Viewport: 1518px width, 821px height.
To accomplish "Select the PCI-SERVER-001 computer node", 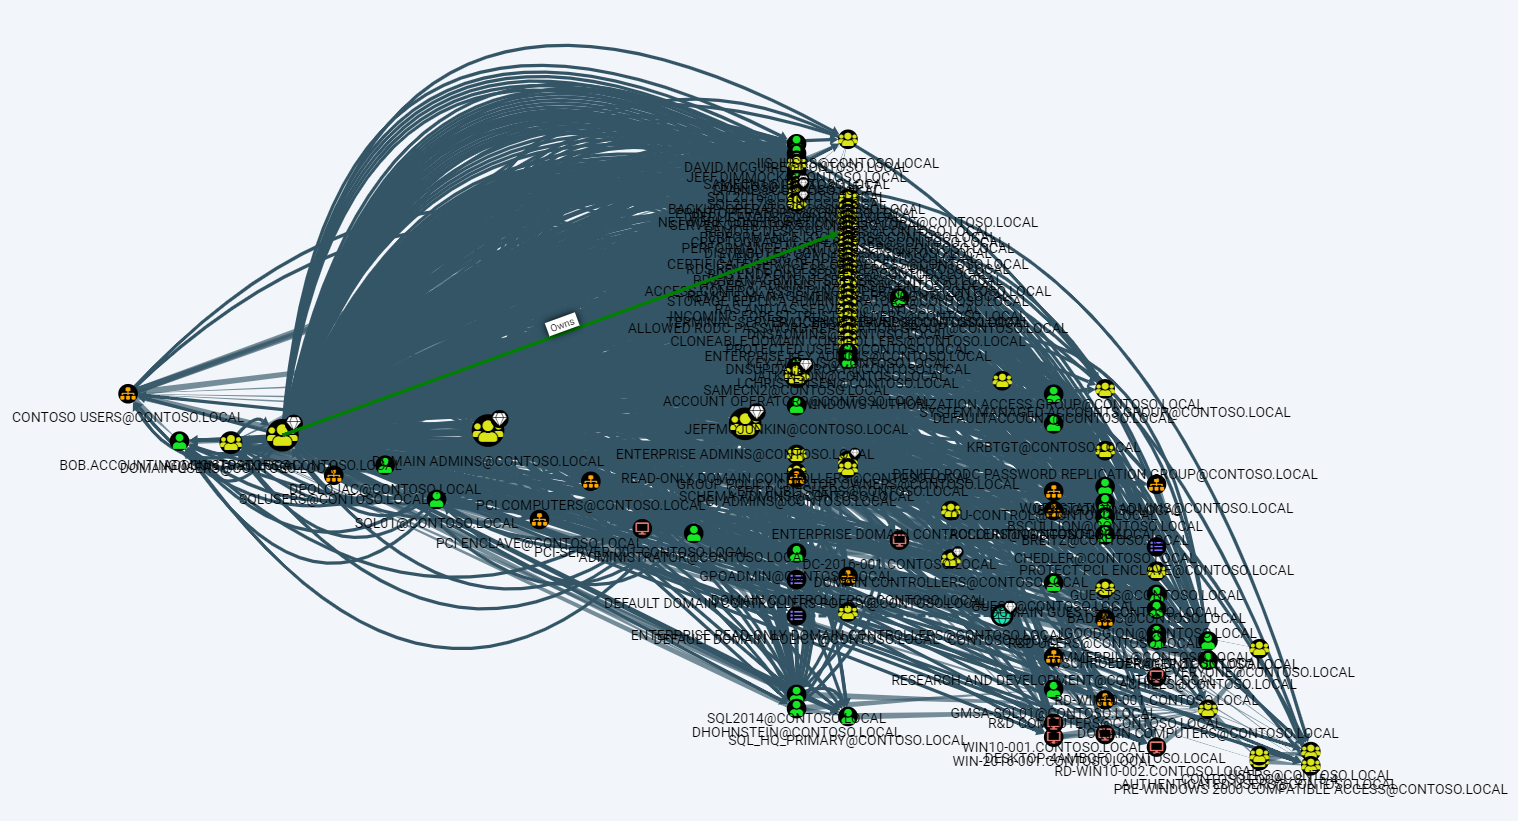I will 642,528.
